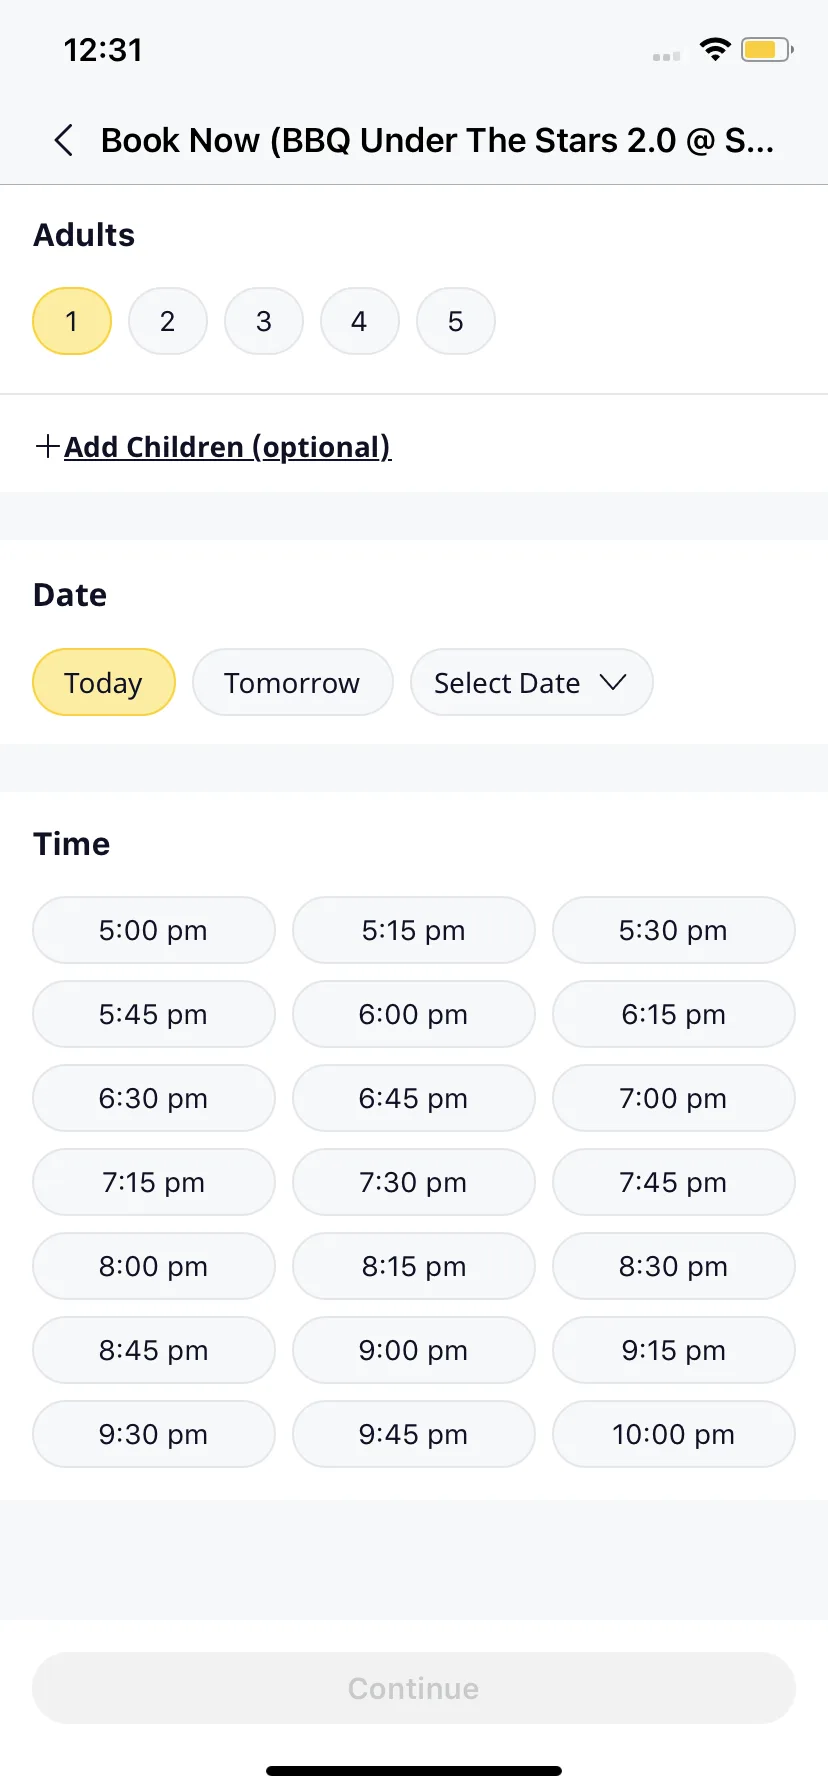Choose 5 adults option
This screenshot has height=1792, width=828.
point(456,321)
